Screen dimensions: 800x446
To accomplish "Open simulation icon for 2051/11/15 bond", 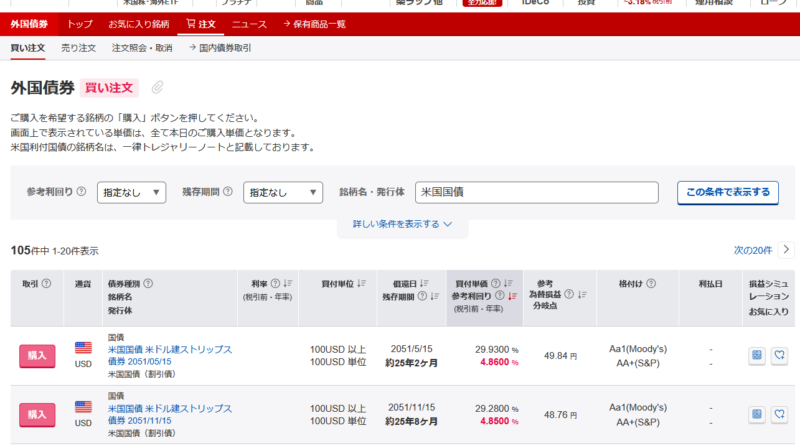I will pyautogui.click(x=757, y=414).
